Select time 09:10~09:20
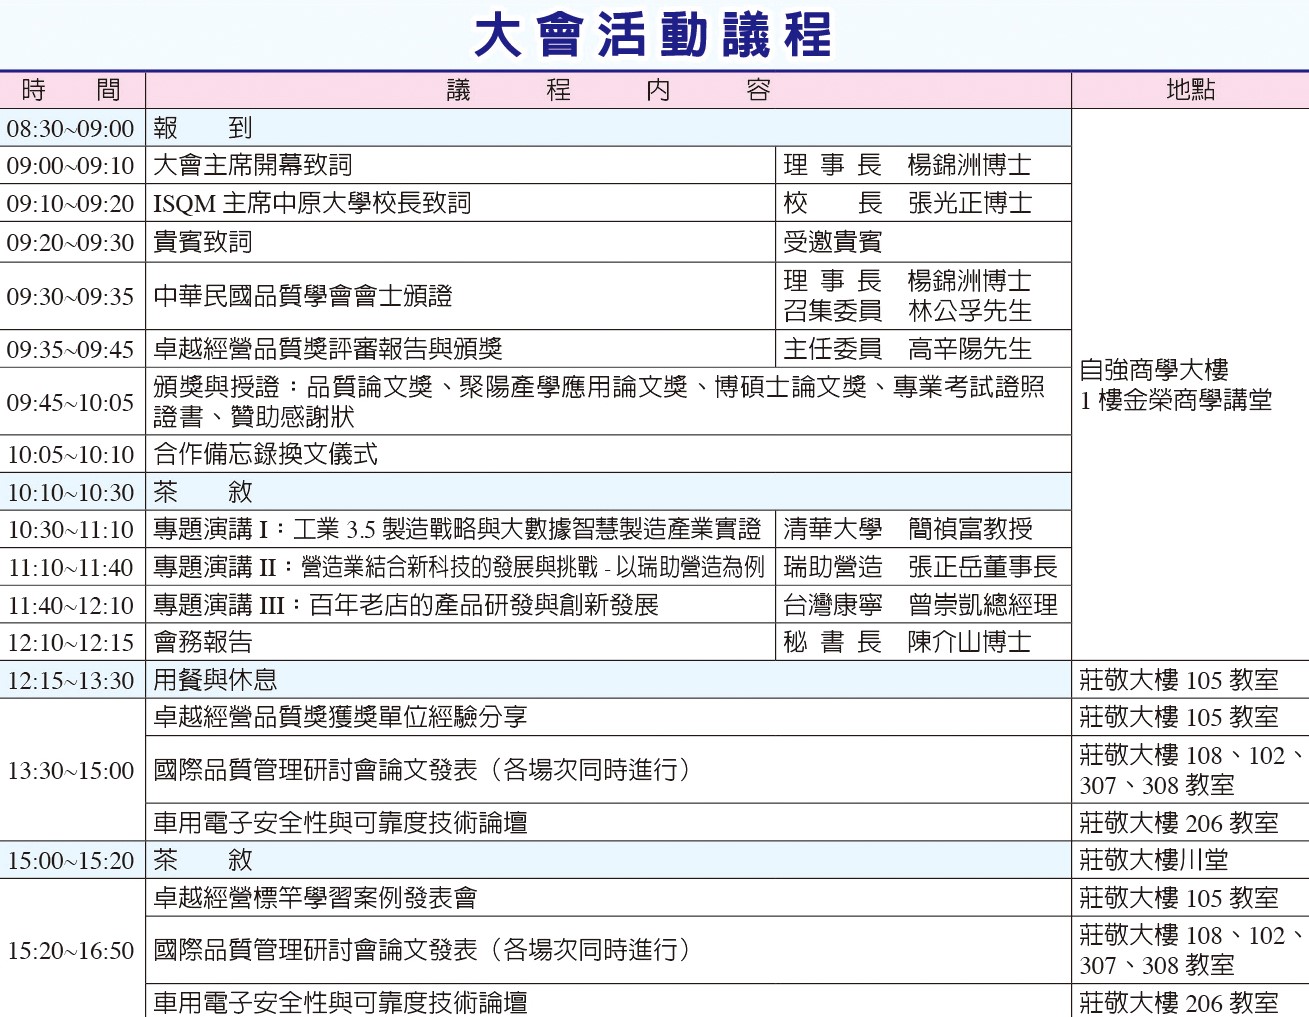 tap(70, 203)
